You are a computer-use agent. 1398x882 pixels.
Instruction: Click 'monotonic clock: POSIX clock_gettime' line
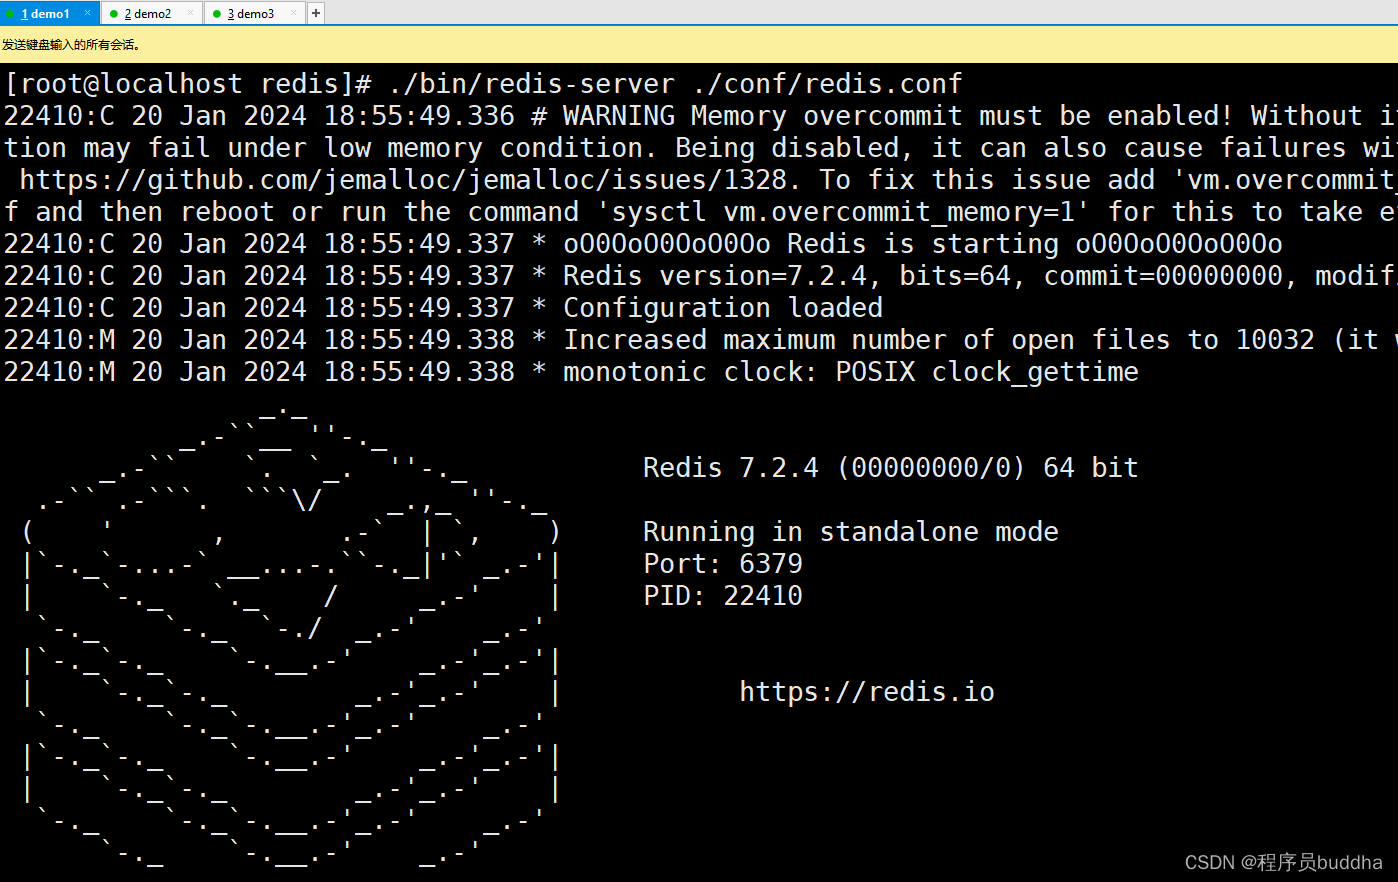click(x=571, y=372)
